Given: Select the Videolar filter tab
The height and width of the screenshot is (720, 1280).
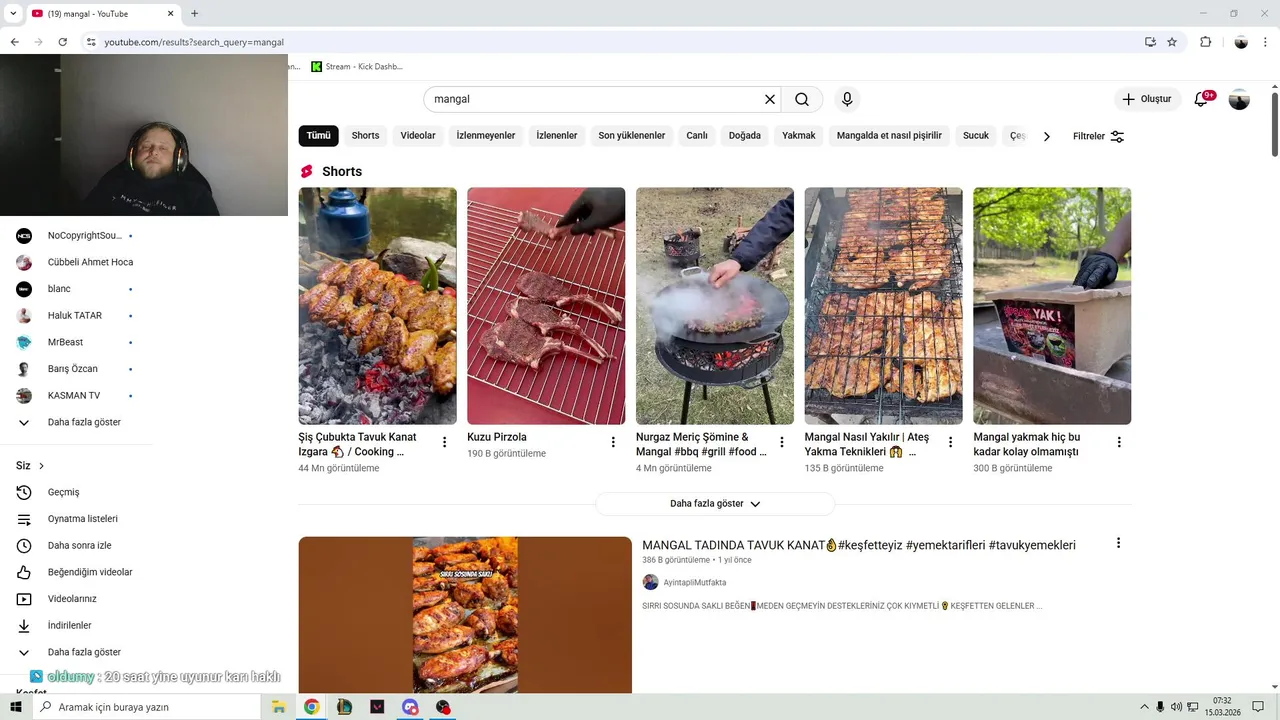Looking at the screenshot, I should coord(418,136).
